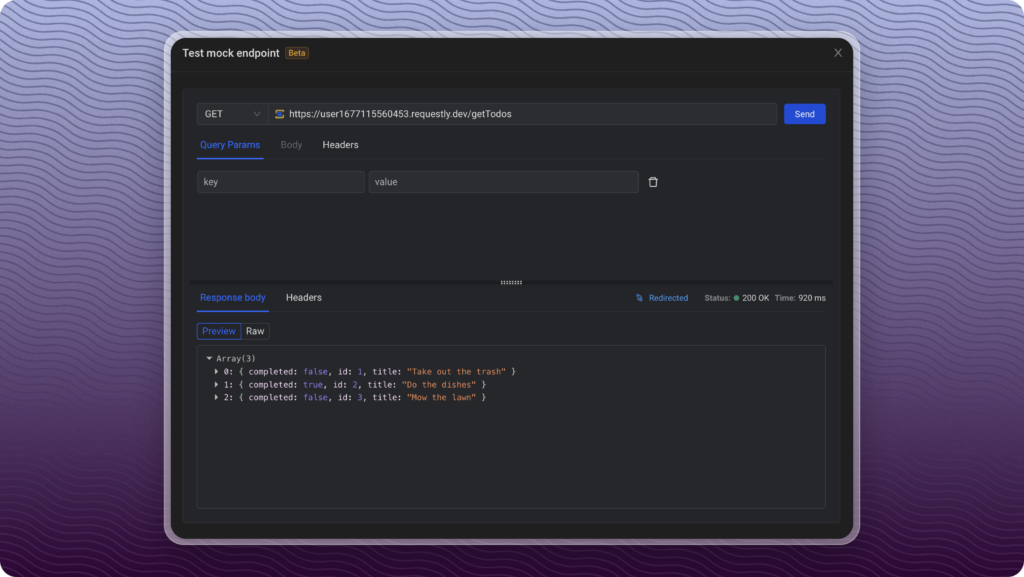1024x577 pixels.
Task: Collapse the Array(3) node
Action: click(x=209, y=358)
